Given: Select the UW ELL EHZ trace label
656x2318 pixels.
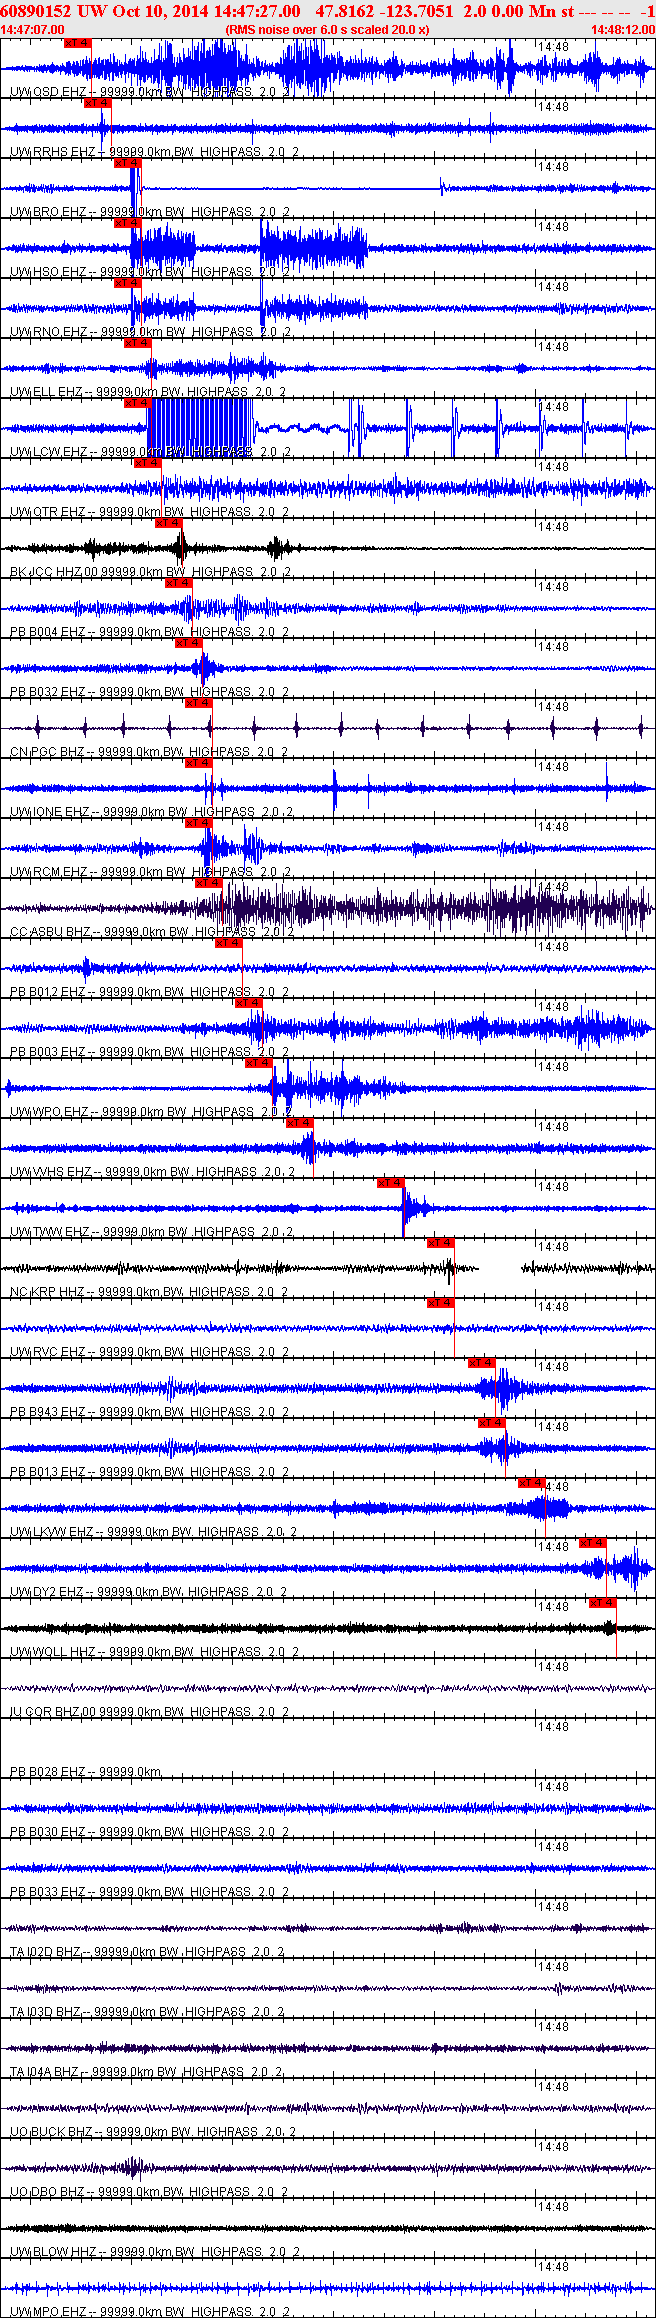Looking at the screenshot, I should [x=148, y=392].
